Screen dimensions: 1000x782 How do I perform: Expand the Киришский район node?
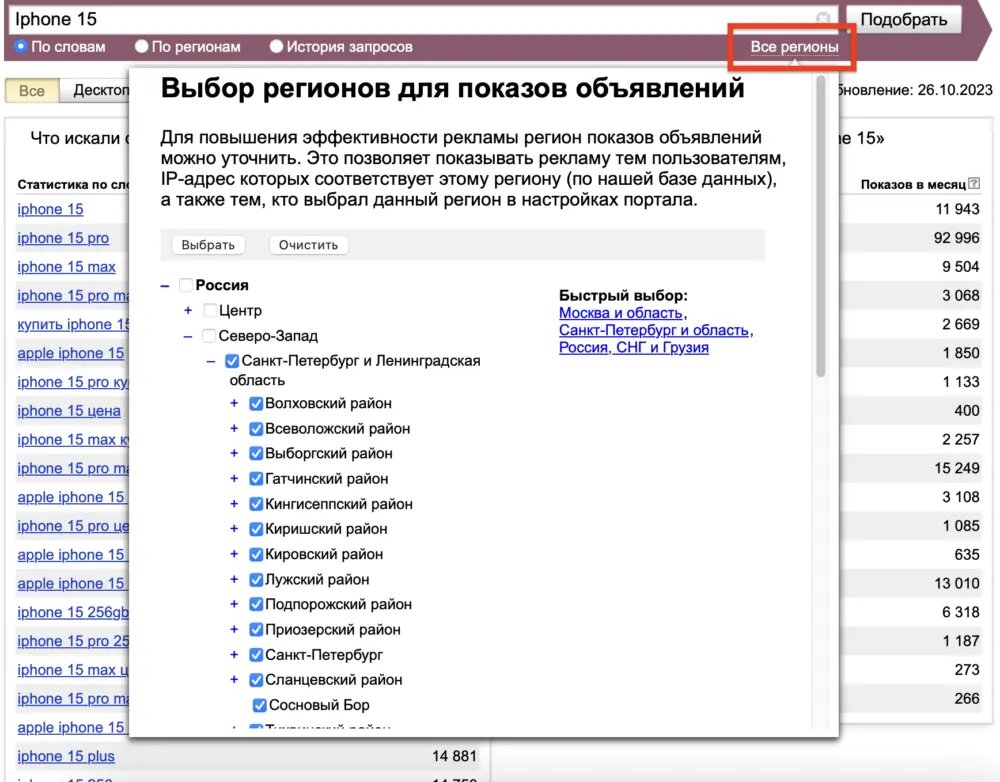[234, 529]
